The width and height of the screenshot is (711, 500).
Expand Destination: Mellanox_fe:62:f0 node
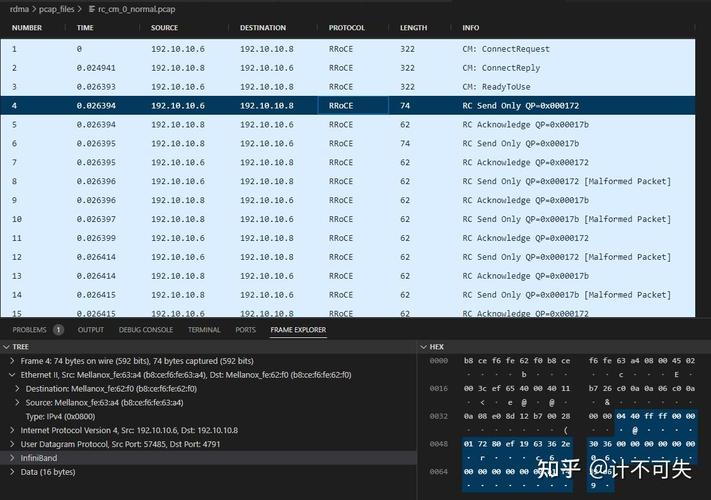[17, 388]
